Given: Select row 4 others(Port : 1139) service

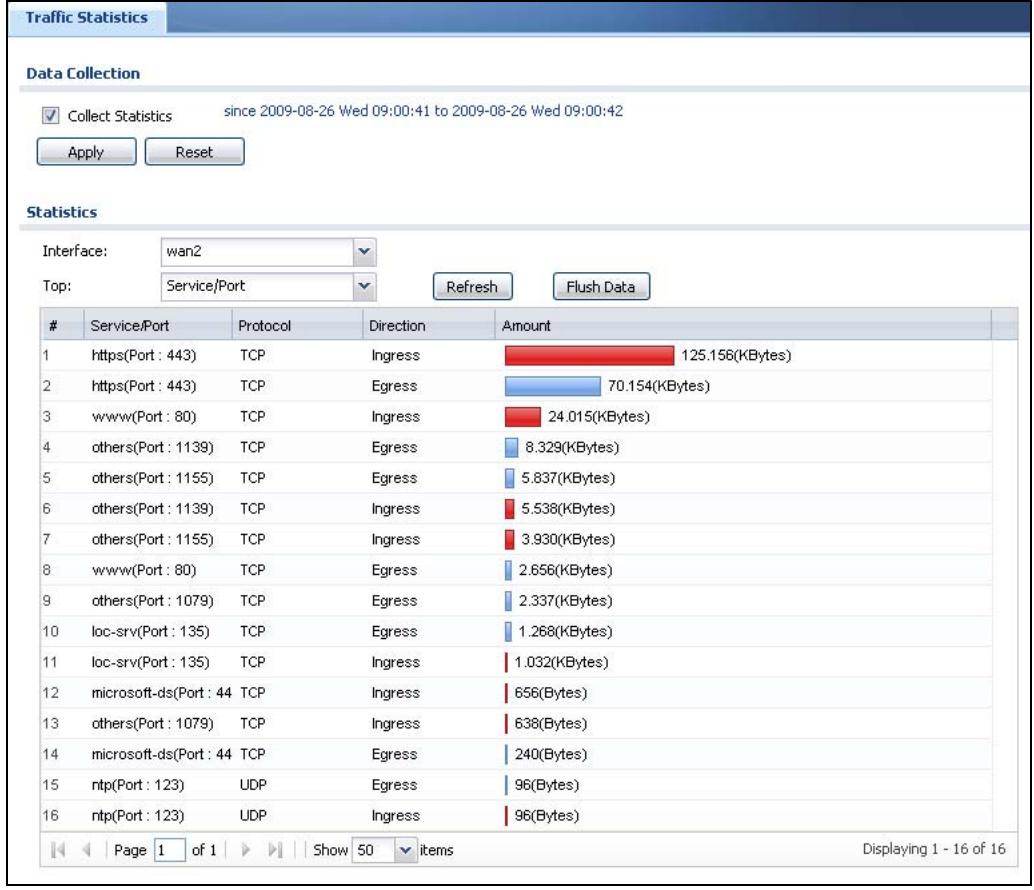Looking at the screenshot, I should 152,447.
